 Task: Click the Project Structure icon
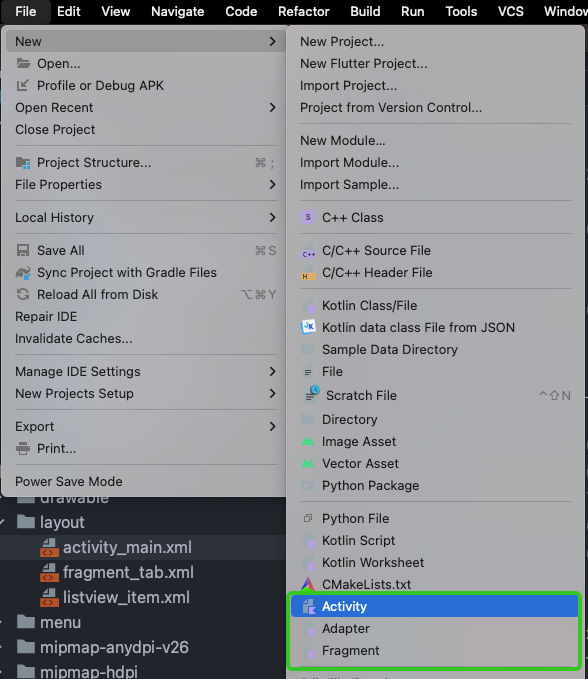click(23, 163)
